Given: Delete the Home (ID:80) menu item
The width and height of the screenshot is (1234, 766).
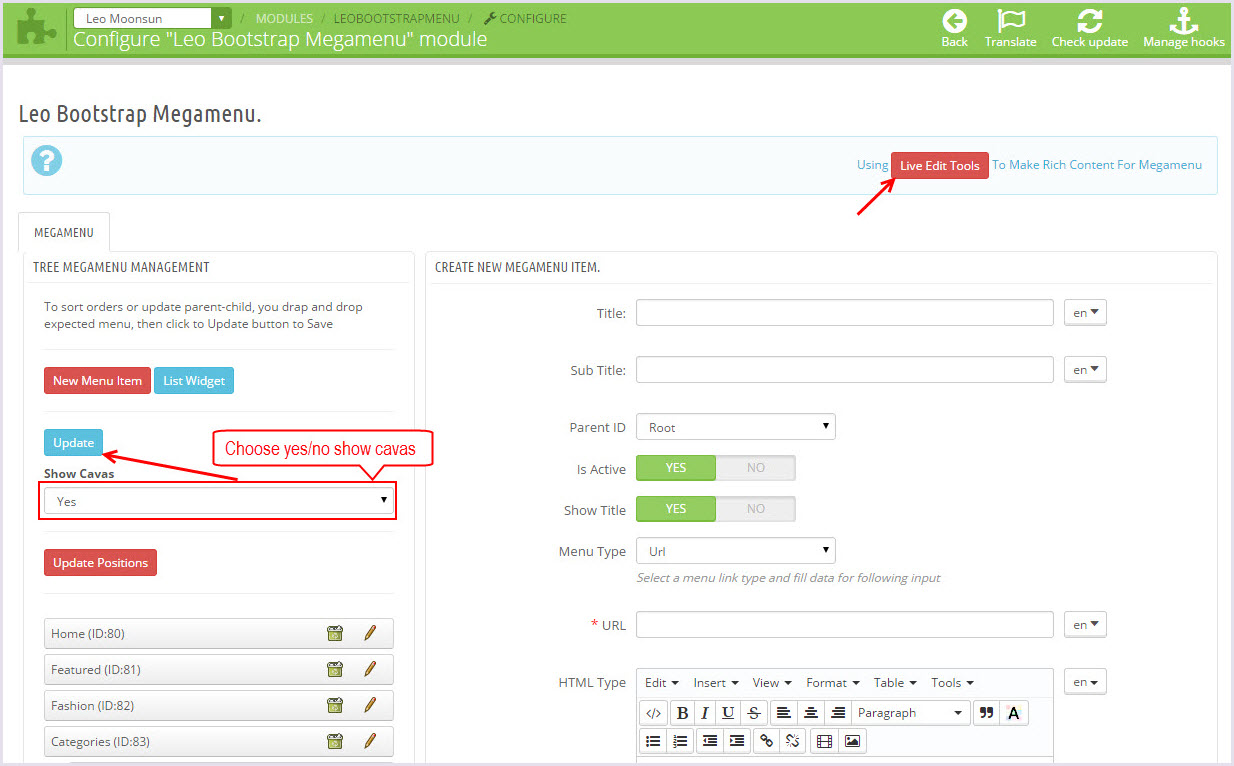Looking at the screenshot, I should click(x=335, y=633).
